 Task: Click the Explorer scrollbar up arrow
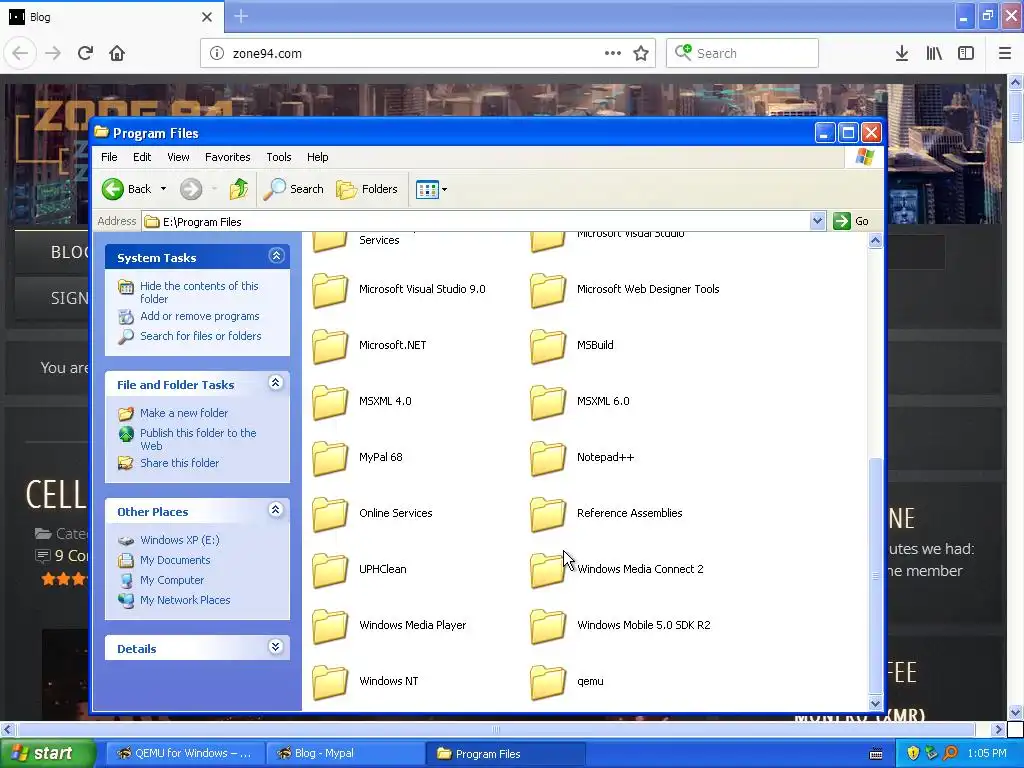tap(875, 241)
